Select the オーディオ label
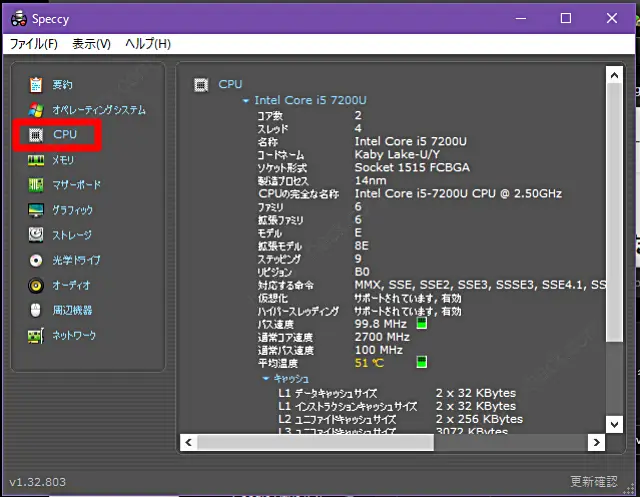The height and width of the screenshot is (497, 640). pyautogui.click(x=71, y=285)
